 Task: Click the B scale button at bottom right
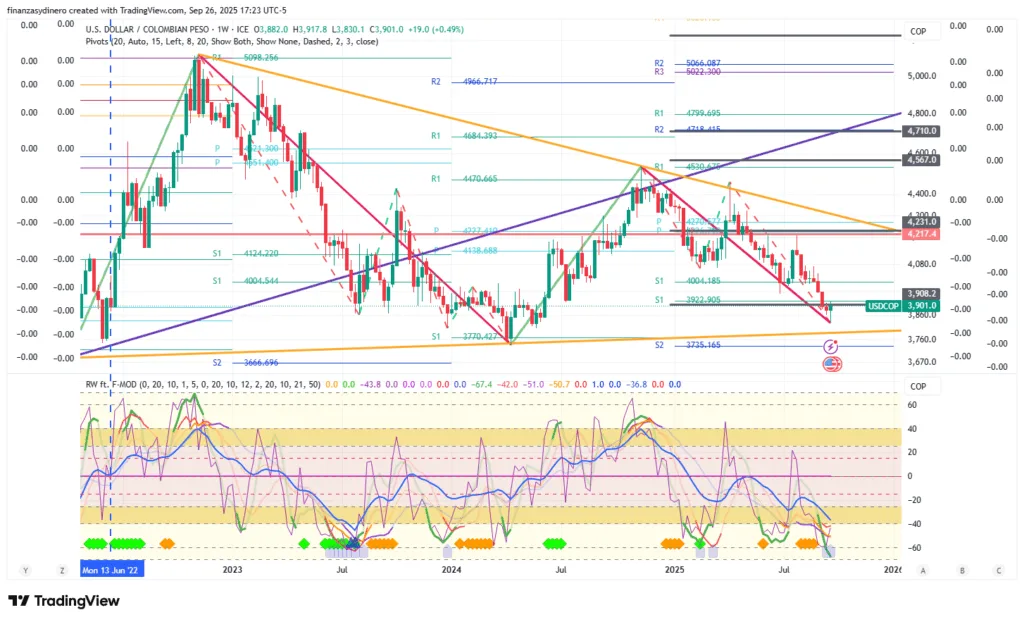pyautogui.click(x=961, y=570)
